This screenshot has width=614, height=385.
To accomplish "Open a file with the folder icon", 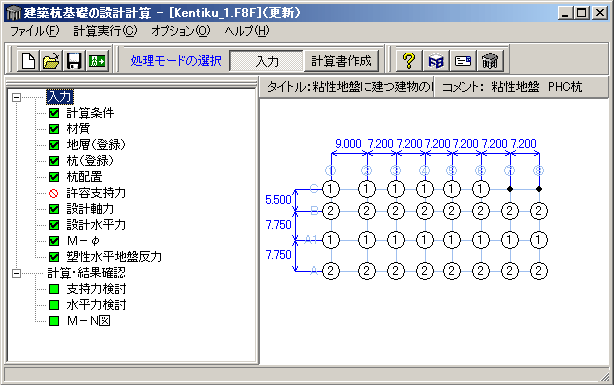I will pos(51,61).
